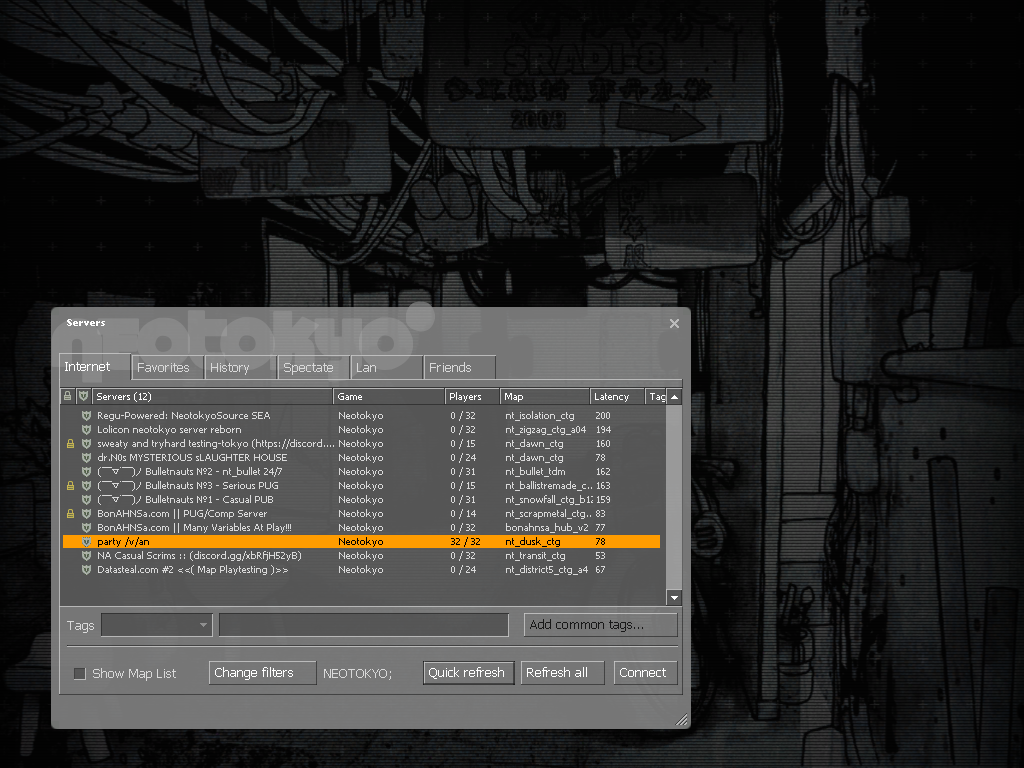Click the shield icon beside Lolicon neotokyo server
The image size is (1024, 768).
click(86, 430)
